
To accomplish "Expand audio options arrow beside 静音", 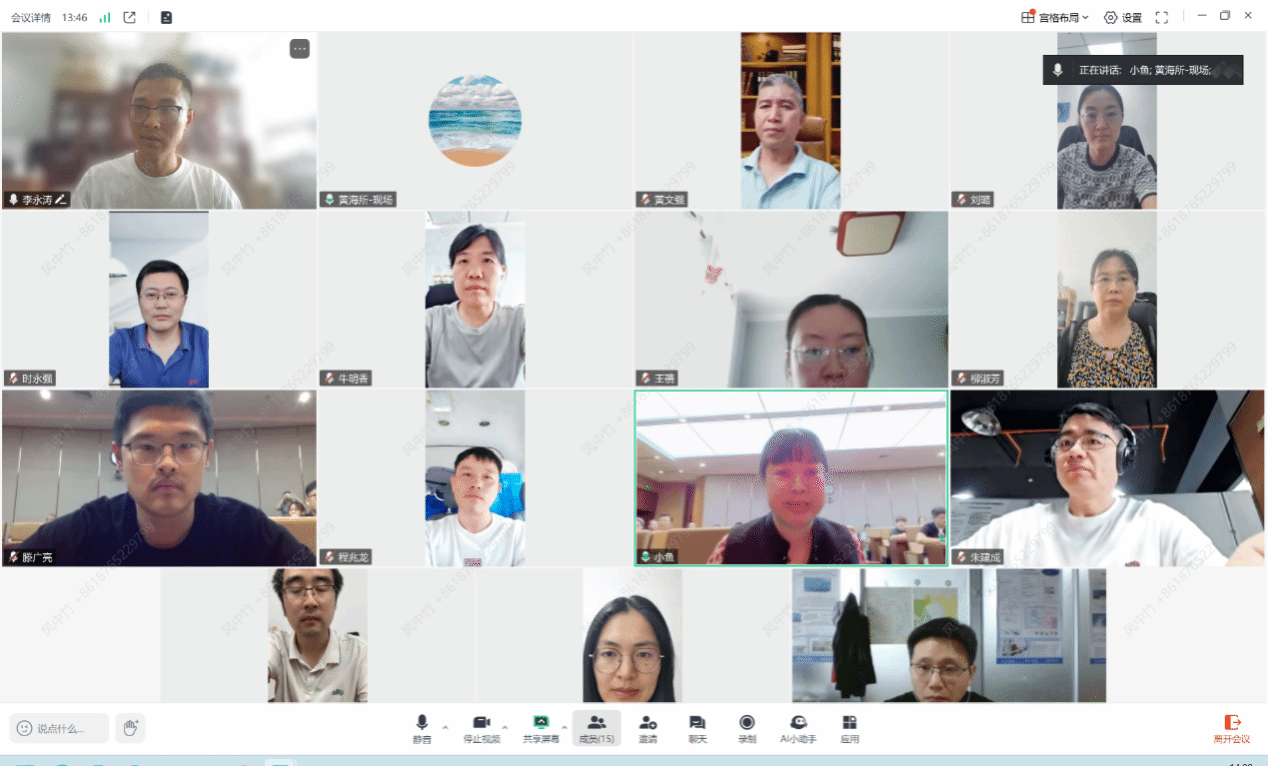I will coord(445,727).
